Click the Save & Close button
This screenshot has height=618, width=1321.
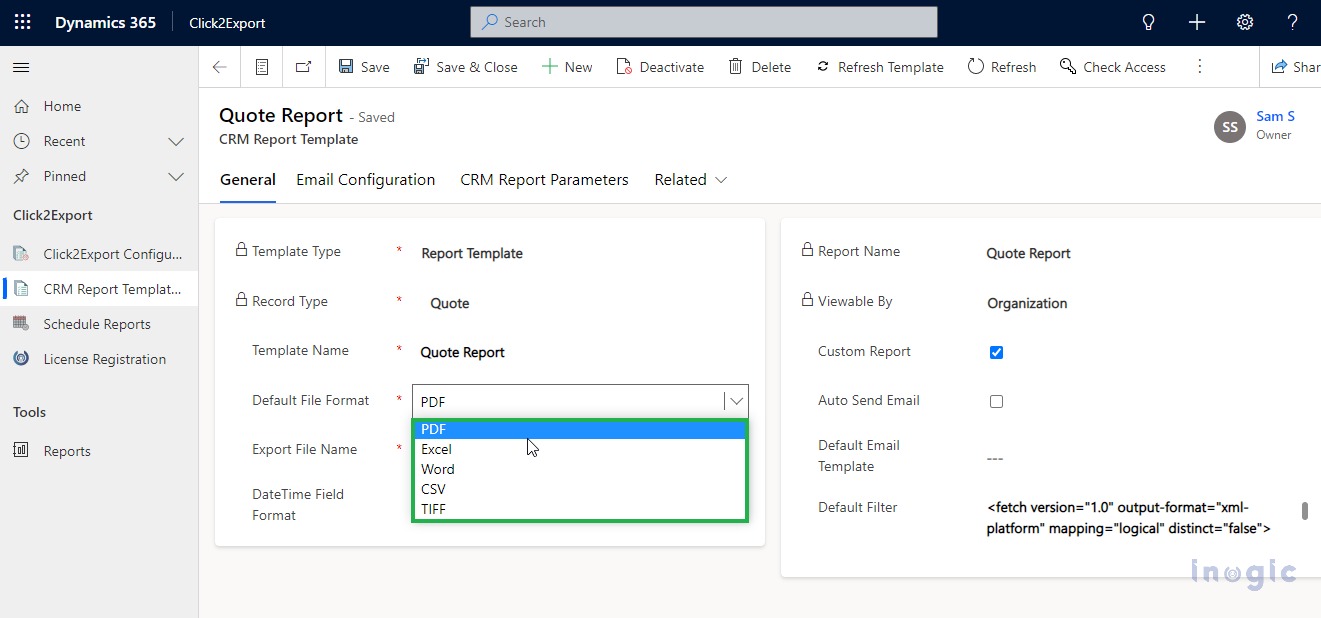466,67
